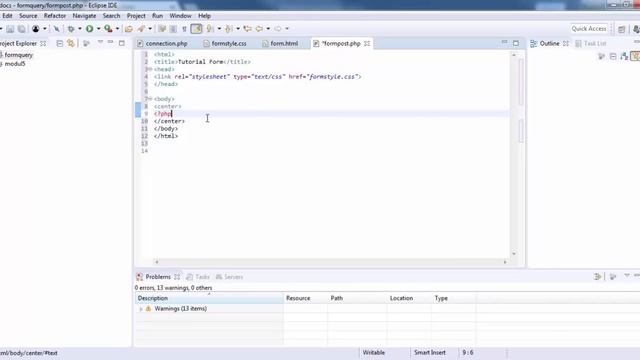The width and height of the screenshot is (640, 360).
Task: Open the Run dropdown arrow
Action: (98, 29)
